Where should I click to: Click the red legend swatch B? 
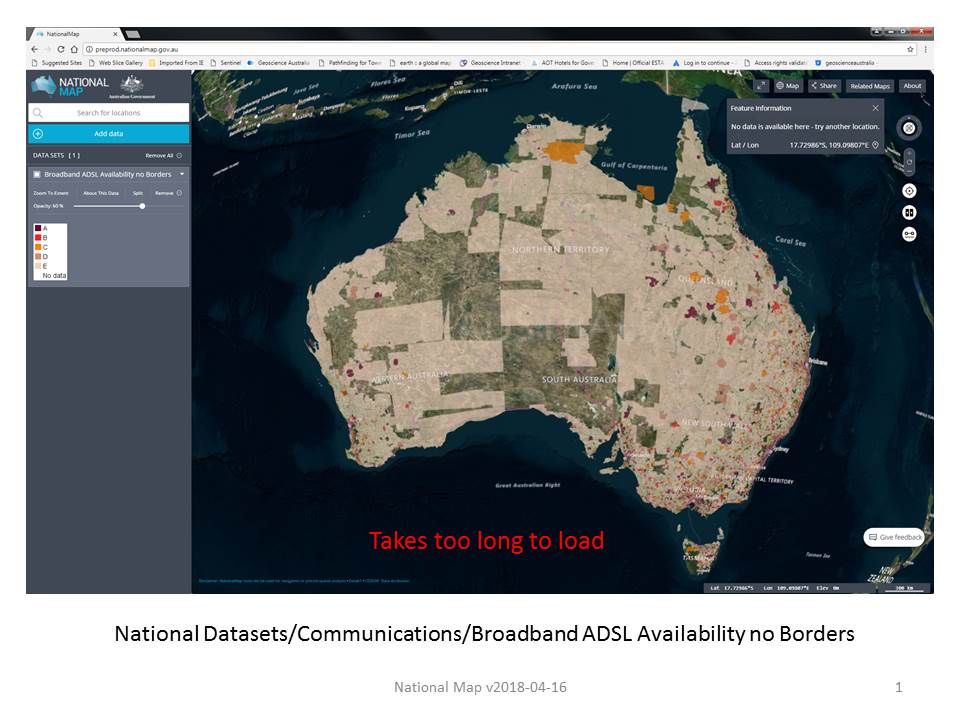pyautogui.click(x=38, y=238)
